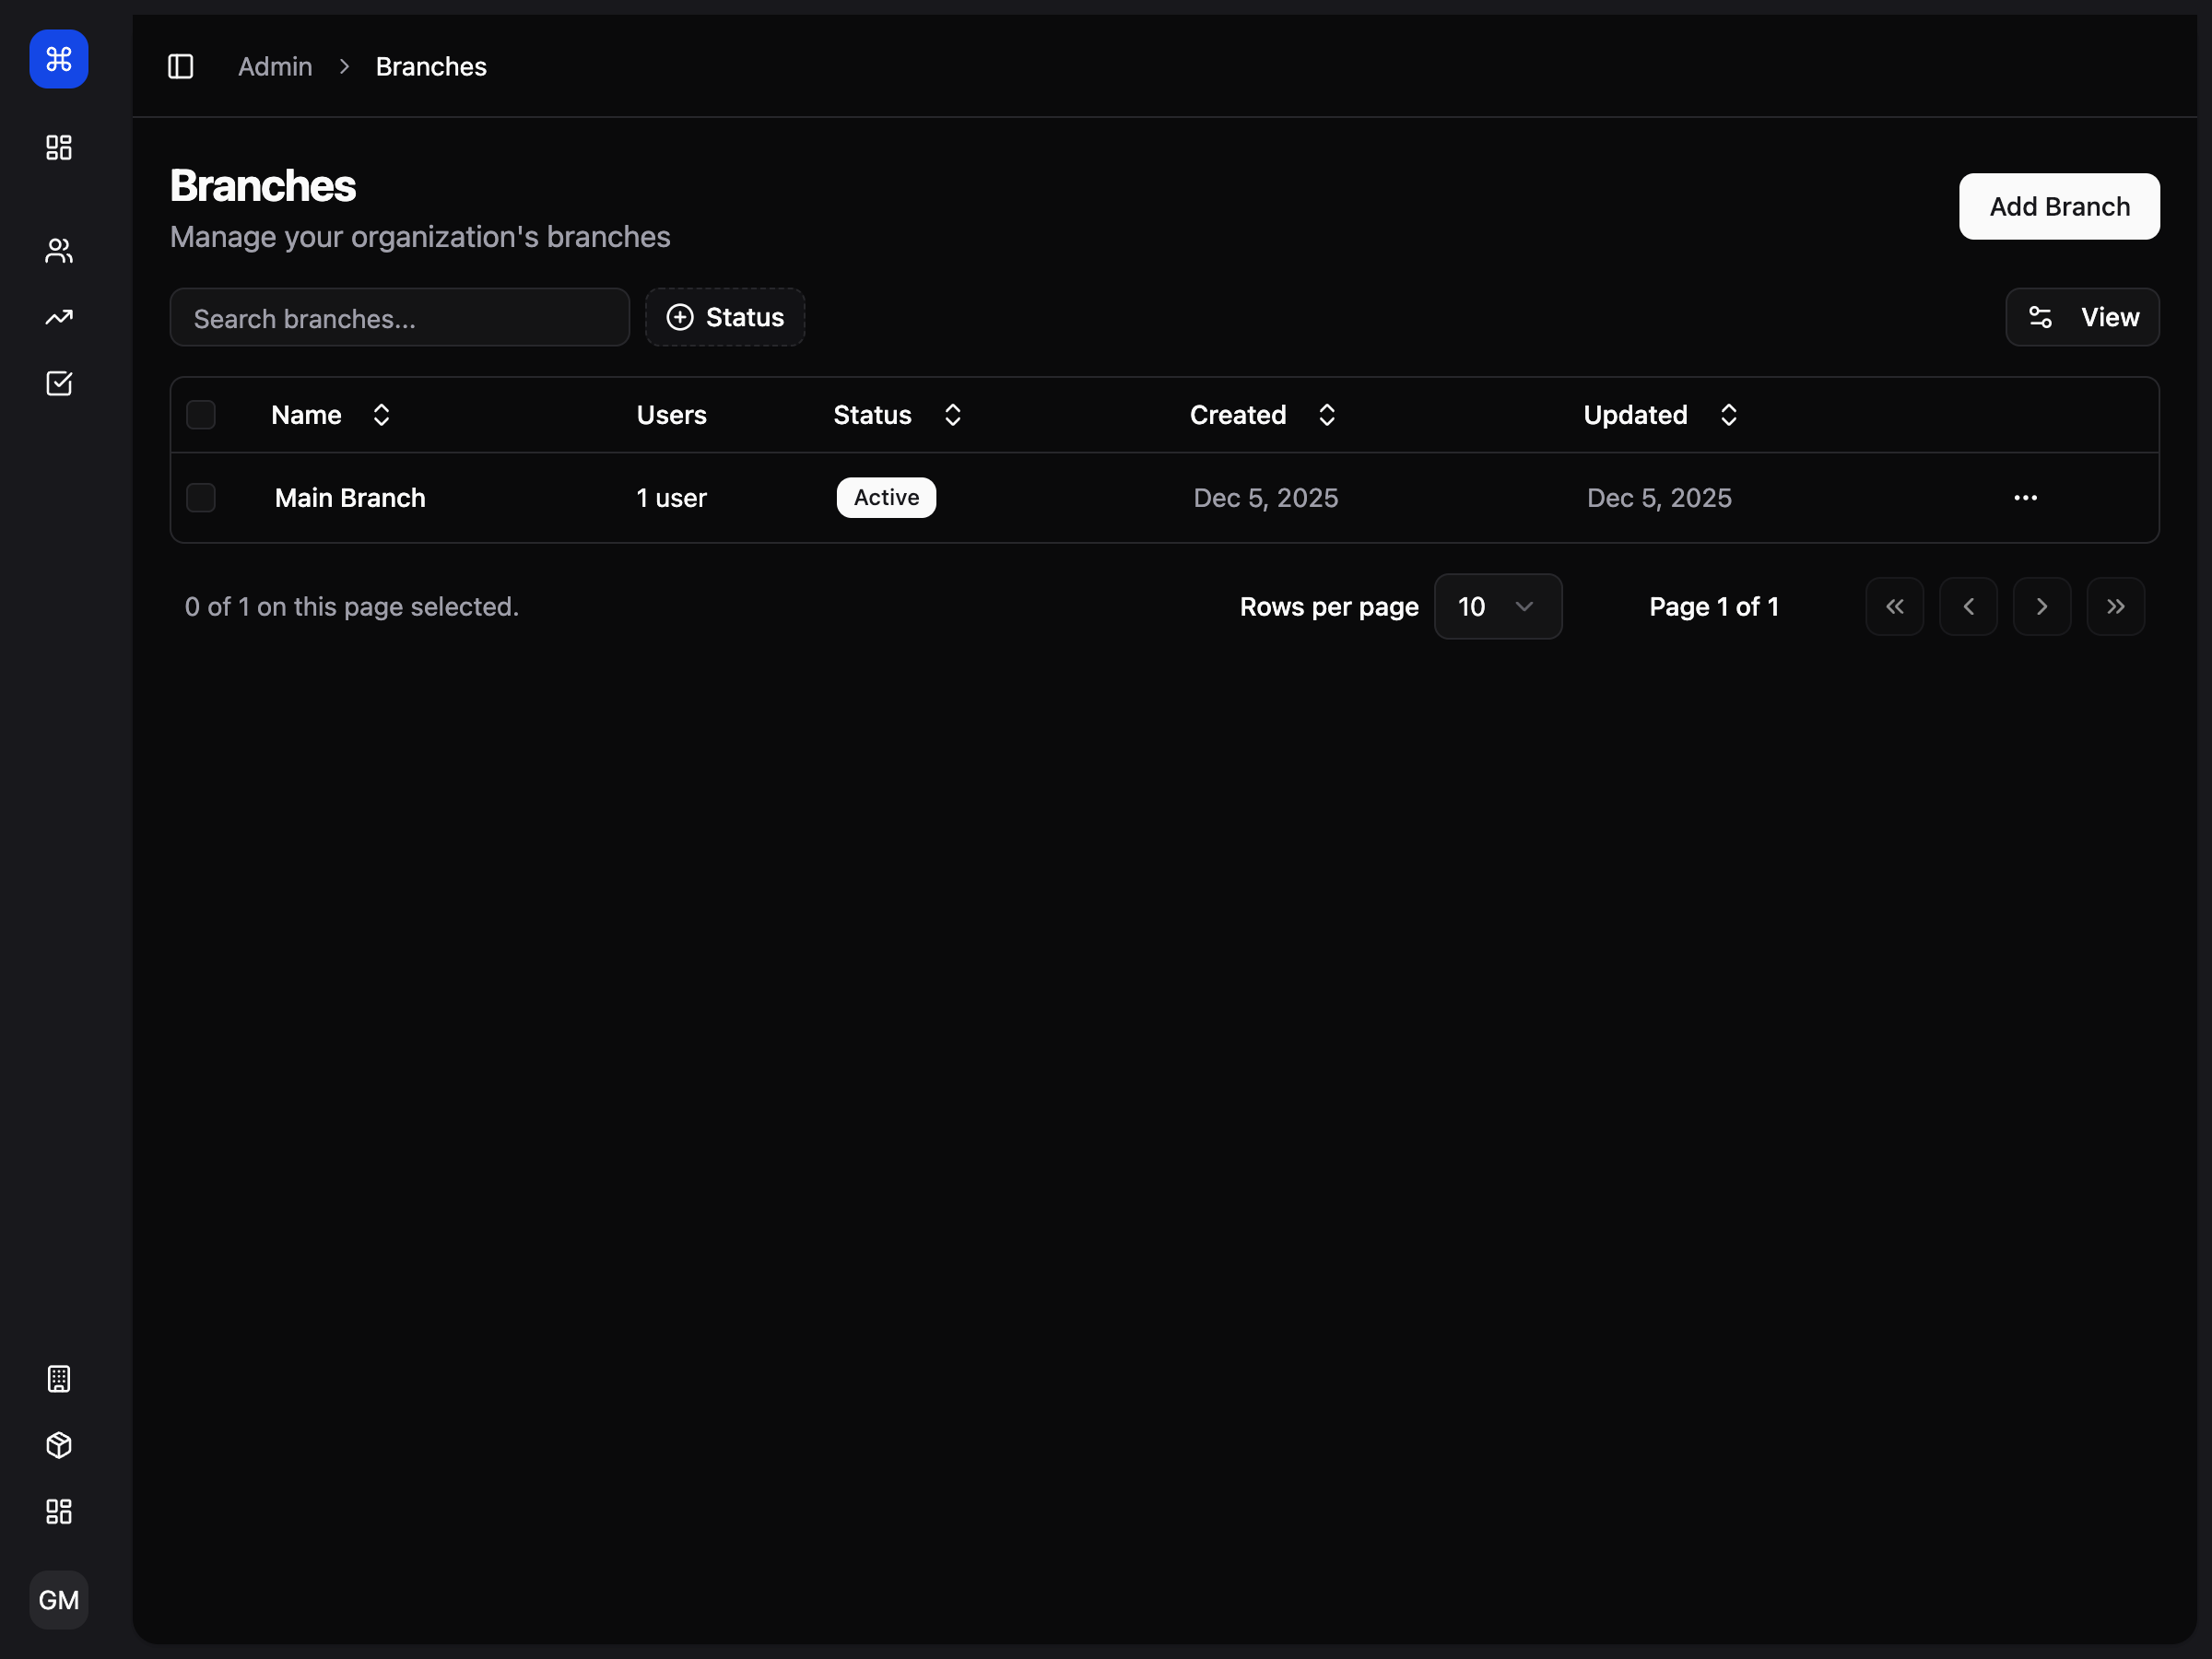2212x1659 pixels.
Task: Open the dashboard grid icon in sidebar
Action: click(58, 147)
